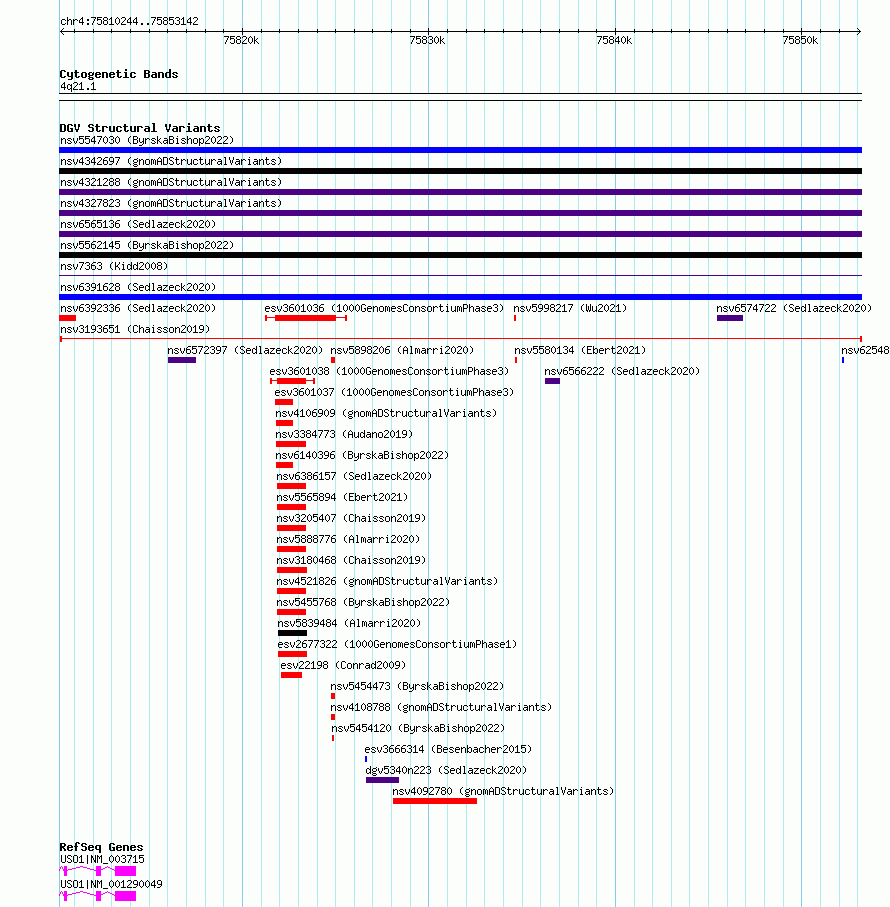Click the 75820k ruler tick label
The image size is (890, 907).
[x=241, y=40]
